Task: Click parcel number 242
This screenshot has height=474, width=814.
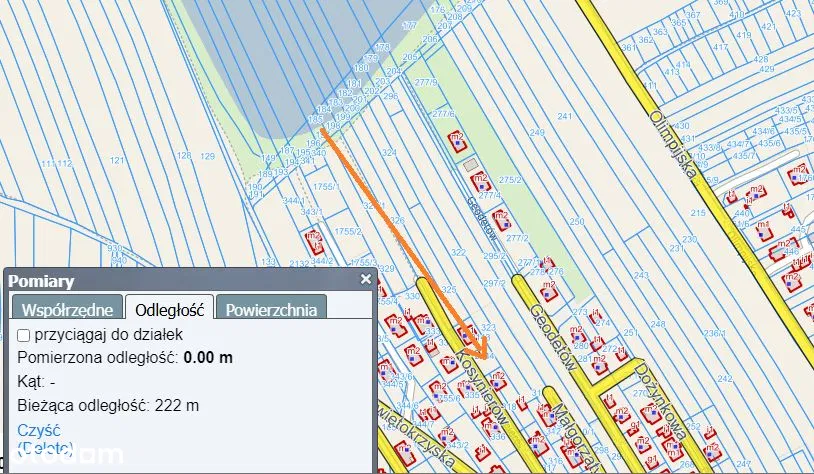Action: click(x=725, y=378)
